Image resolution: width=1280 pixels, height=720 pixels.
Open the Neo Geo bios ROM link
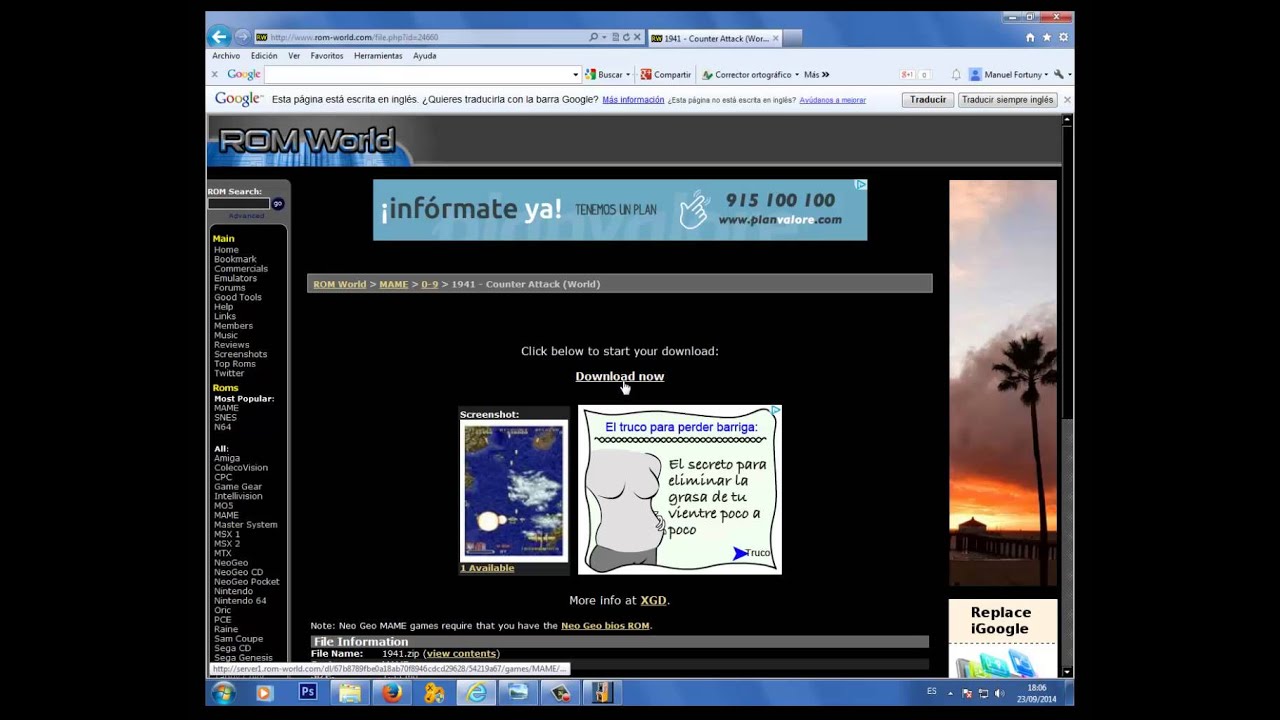[x=605, y=626]
